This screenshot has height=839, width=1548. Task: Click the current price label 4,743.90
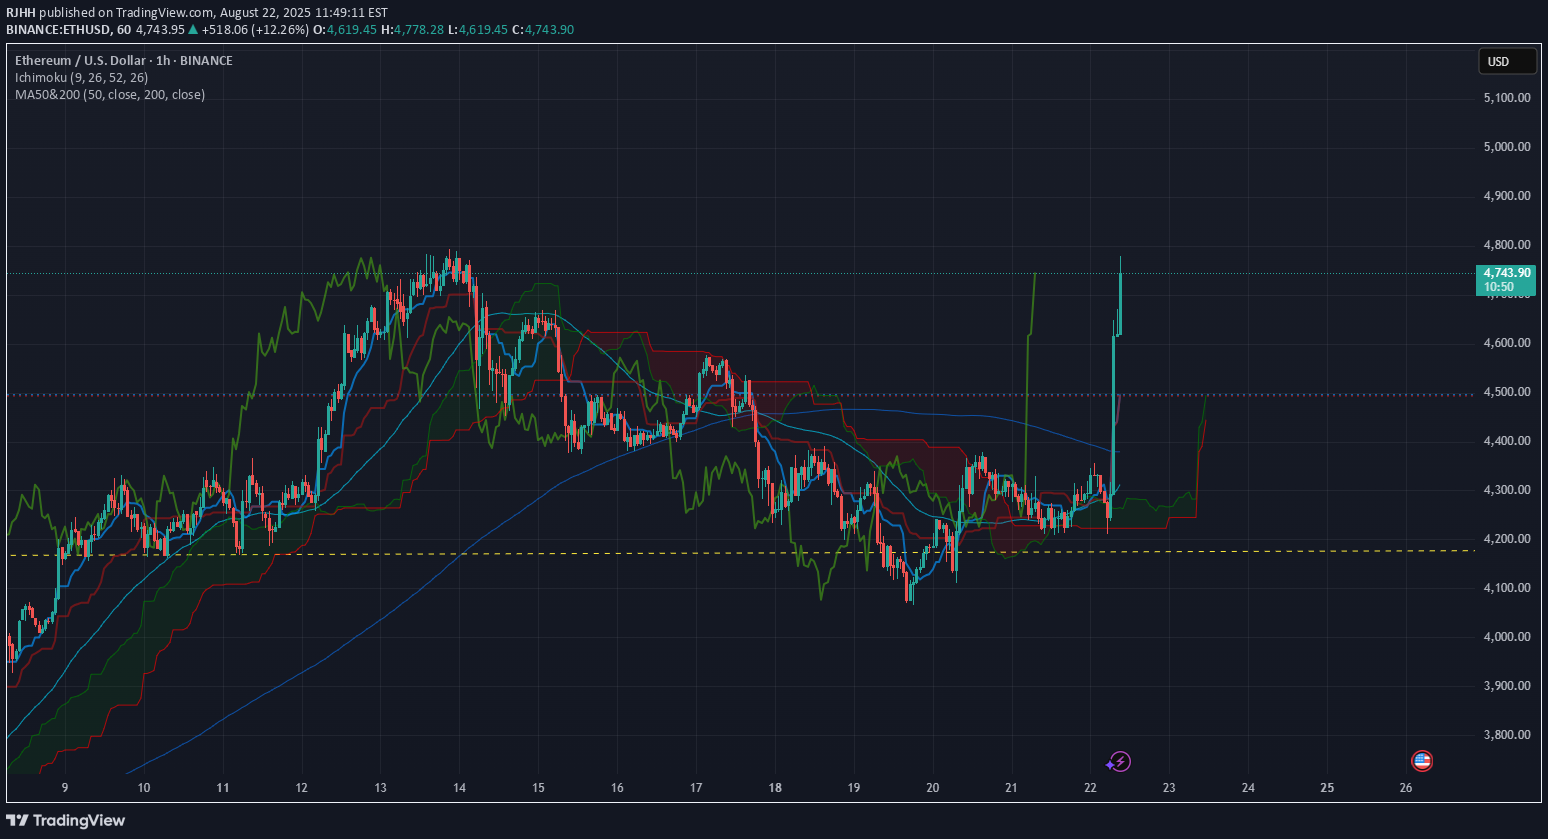(1506, 279)
